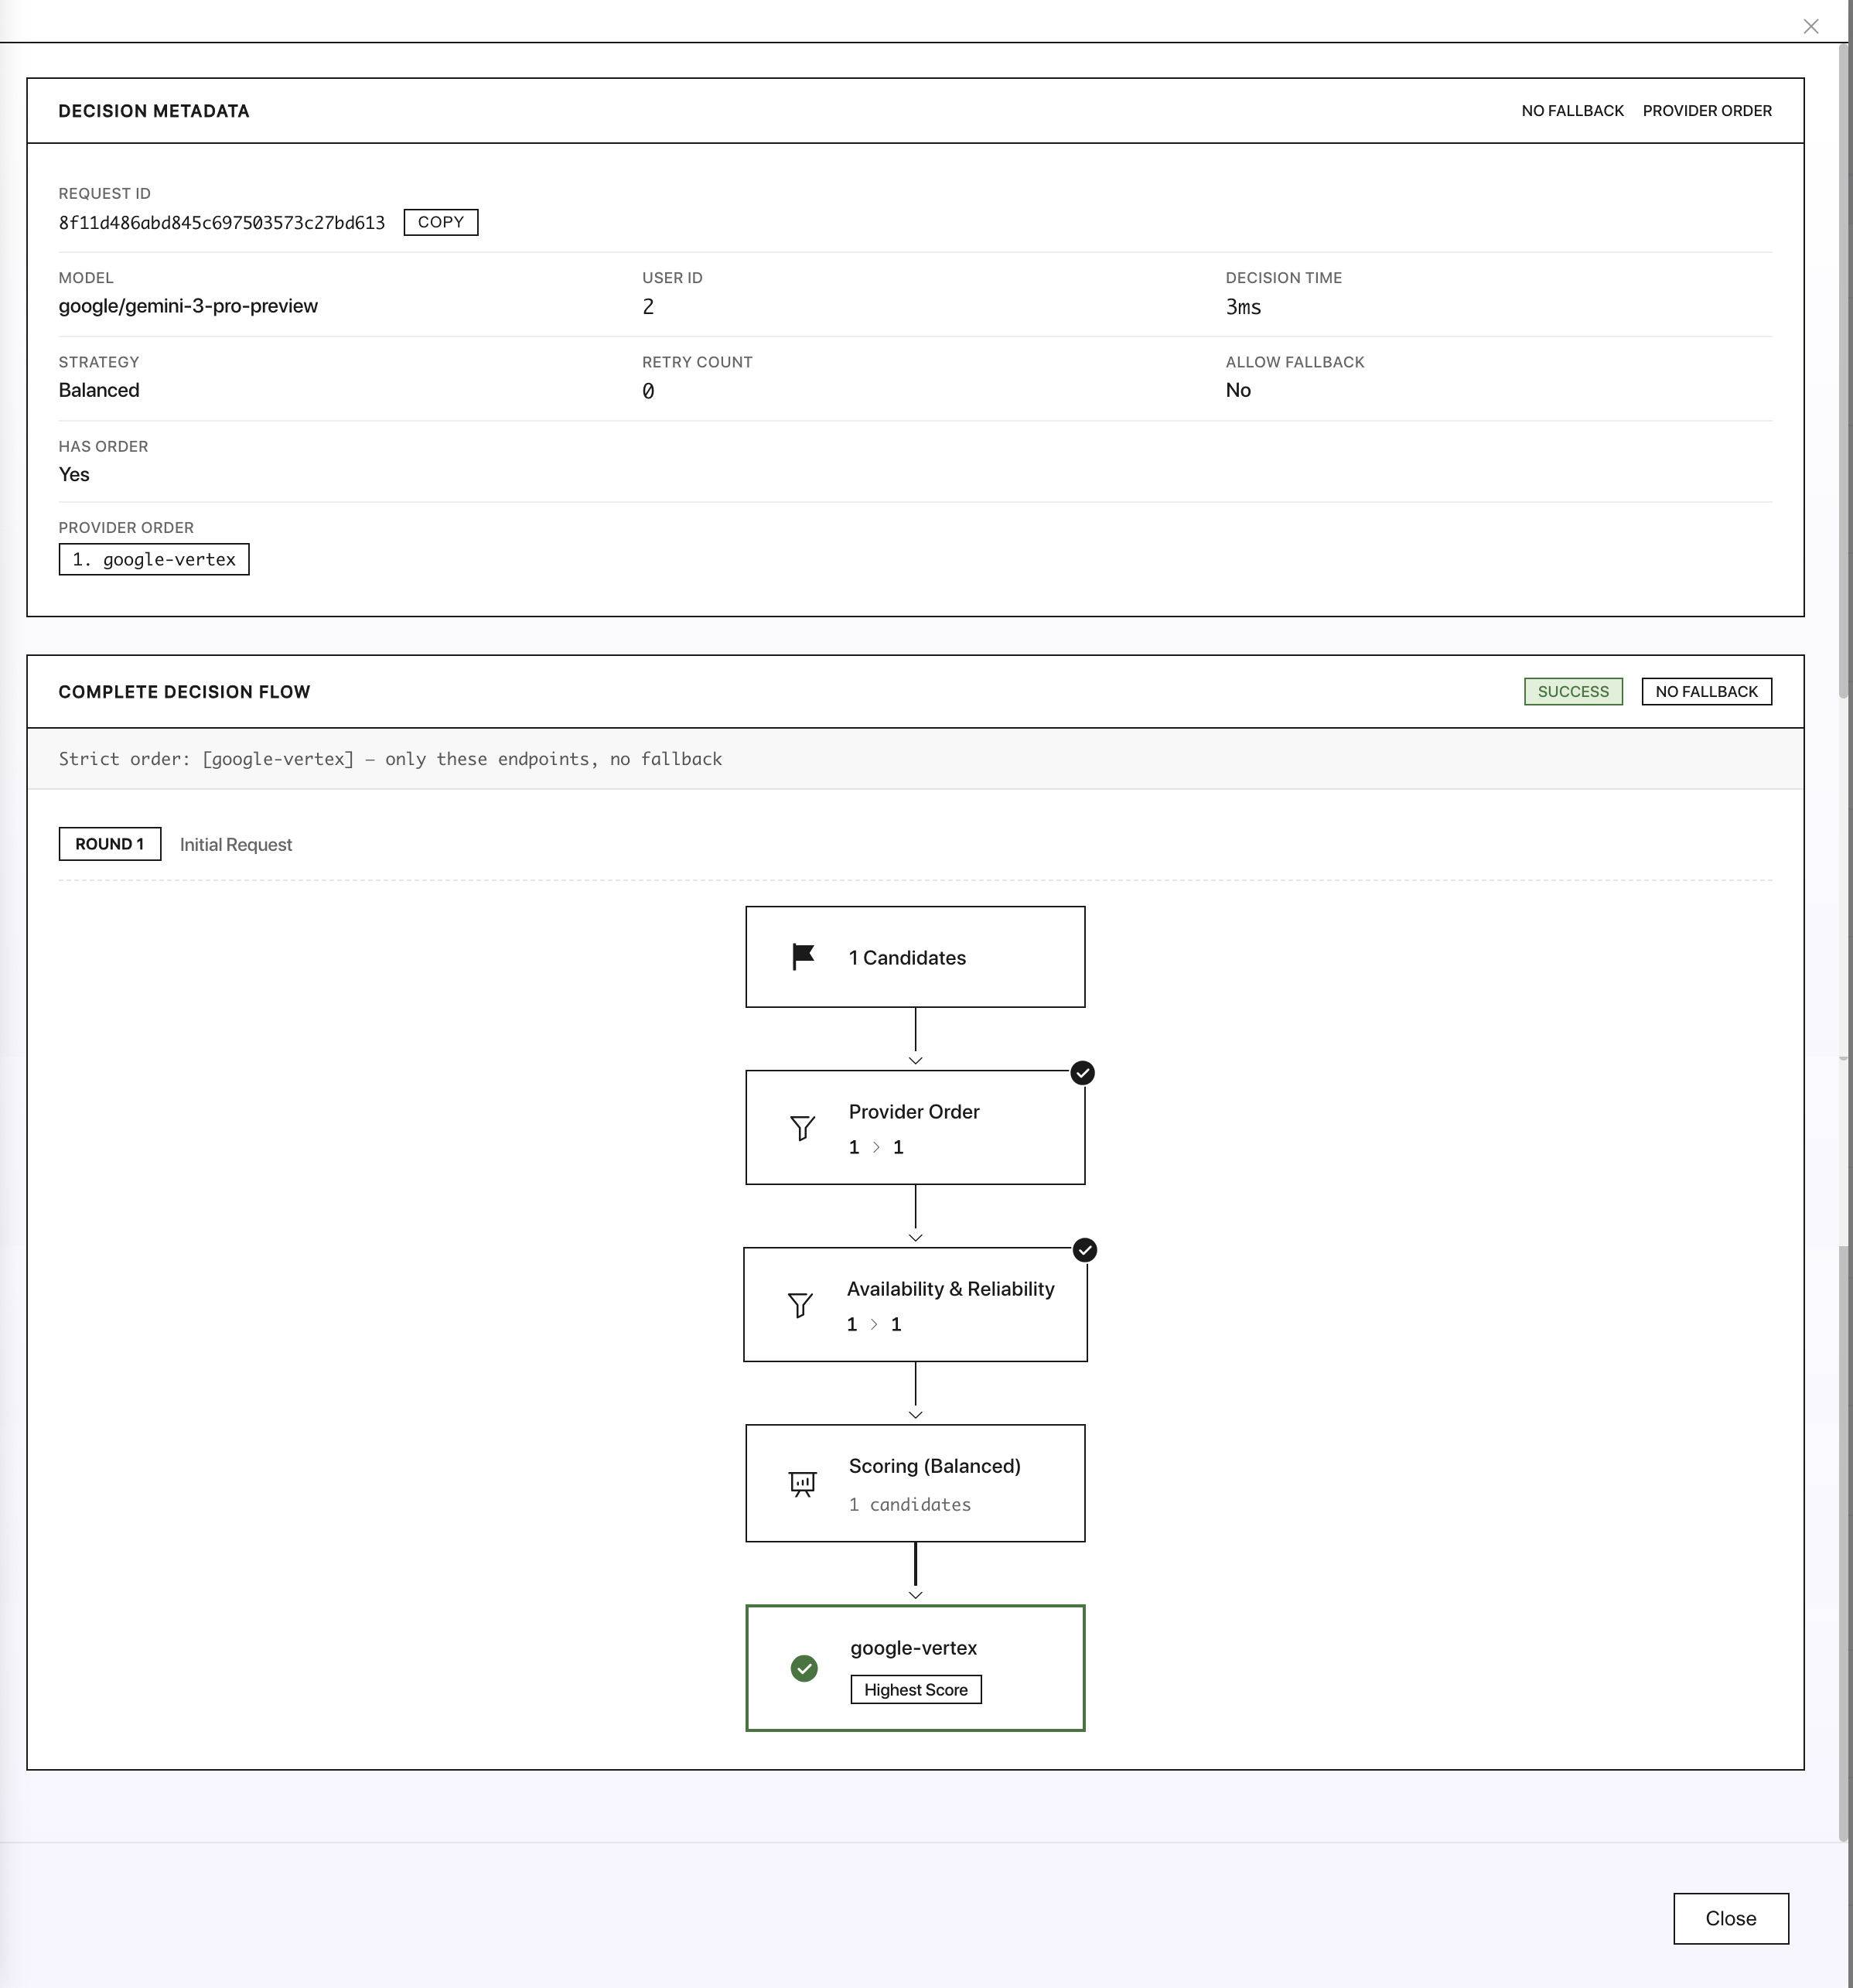Click the presentation chart icon in Scoring node
This screenshot has height=1988, width=1853.
tap(803, 1483)
